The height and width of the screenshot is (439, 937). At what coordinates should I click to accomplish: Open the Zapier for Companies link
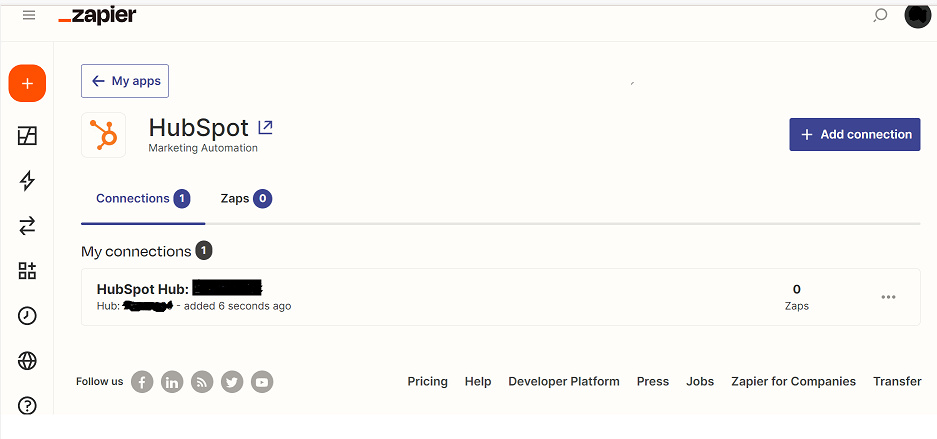click(x=793, y=381)
